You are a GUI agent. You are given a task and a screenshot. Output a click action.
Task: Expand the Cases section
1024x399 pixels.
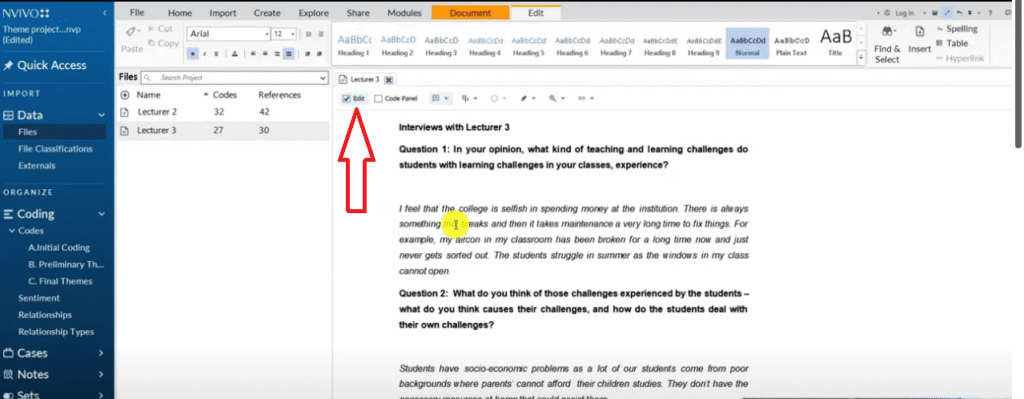(101, 353)
